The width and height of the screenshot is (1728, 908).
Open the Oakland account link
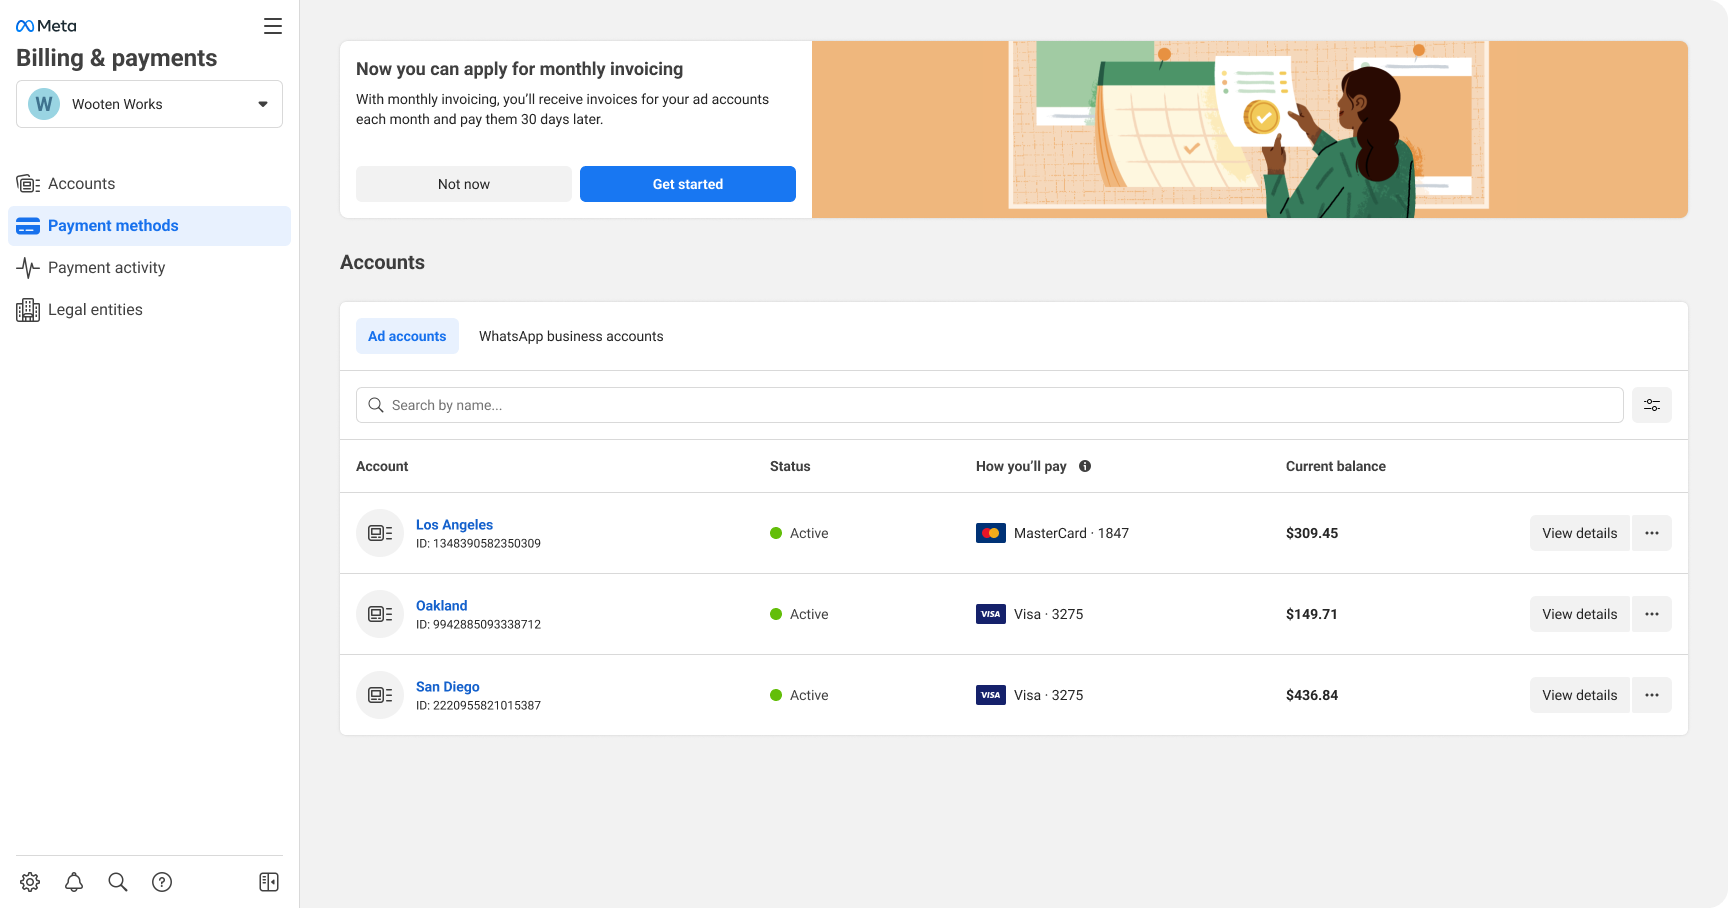(442, 606)
